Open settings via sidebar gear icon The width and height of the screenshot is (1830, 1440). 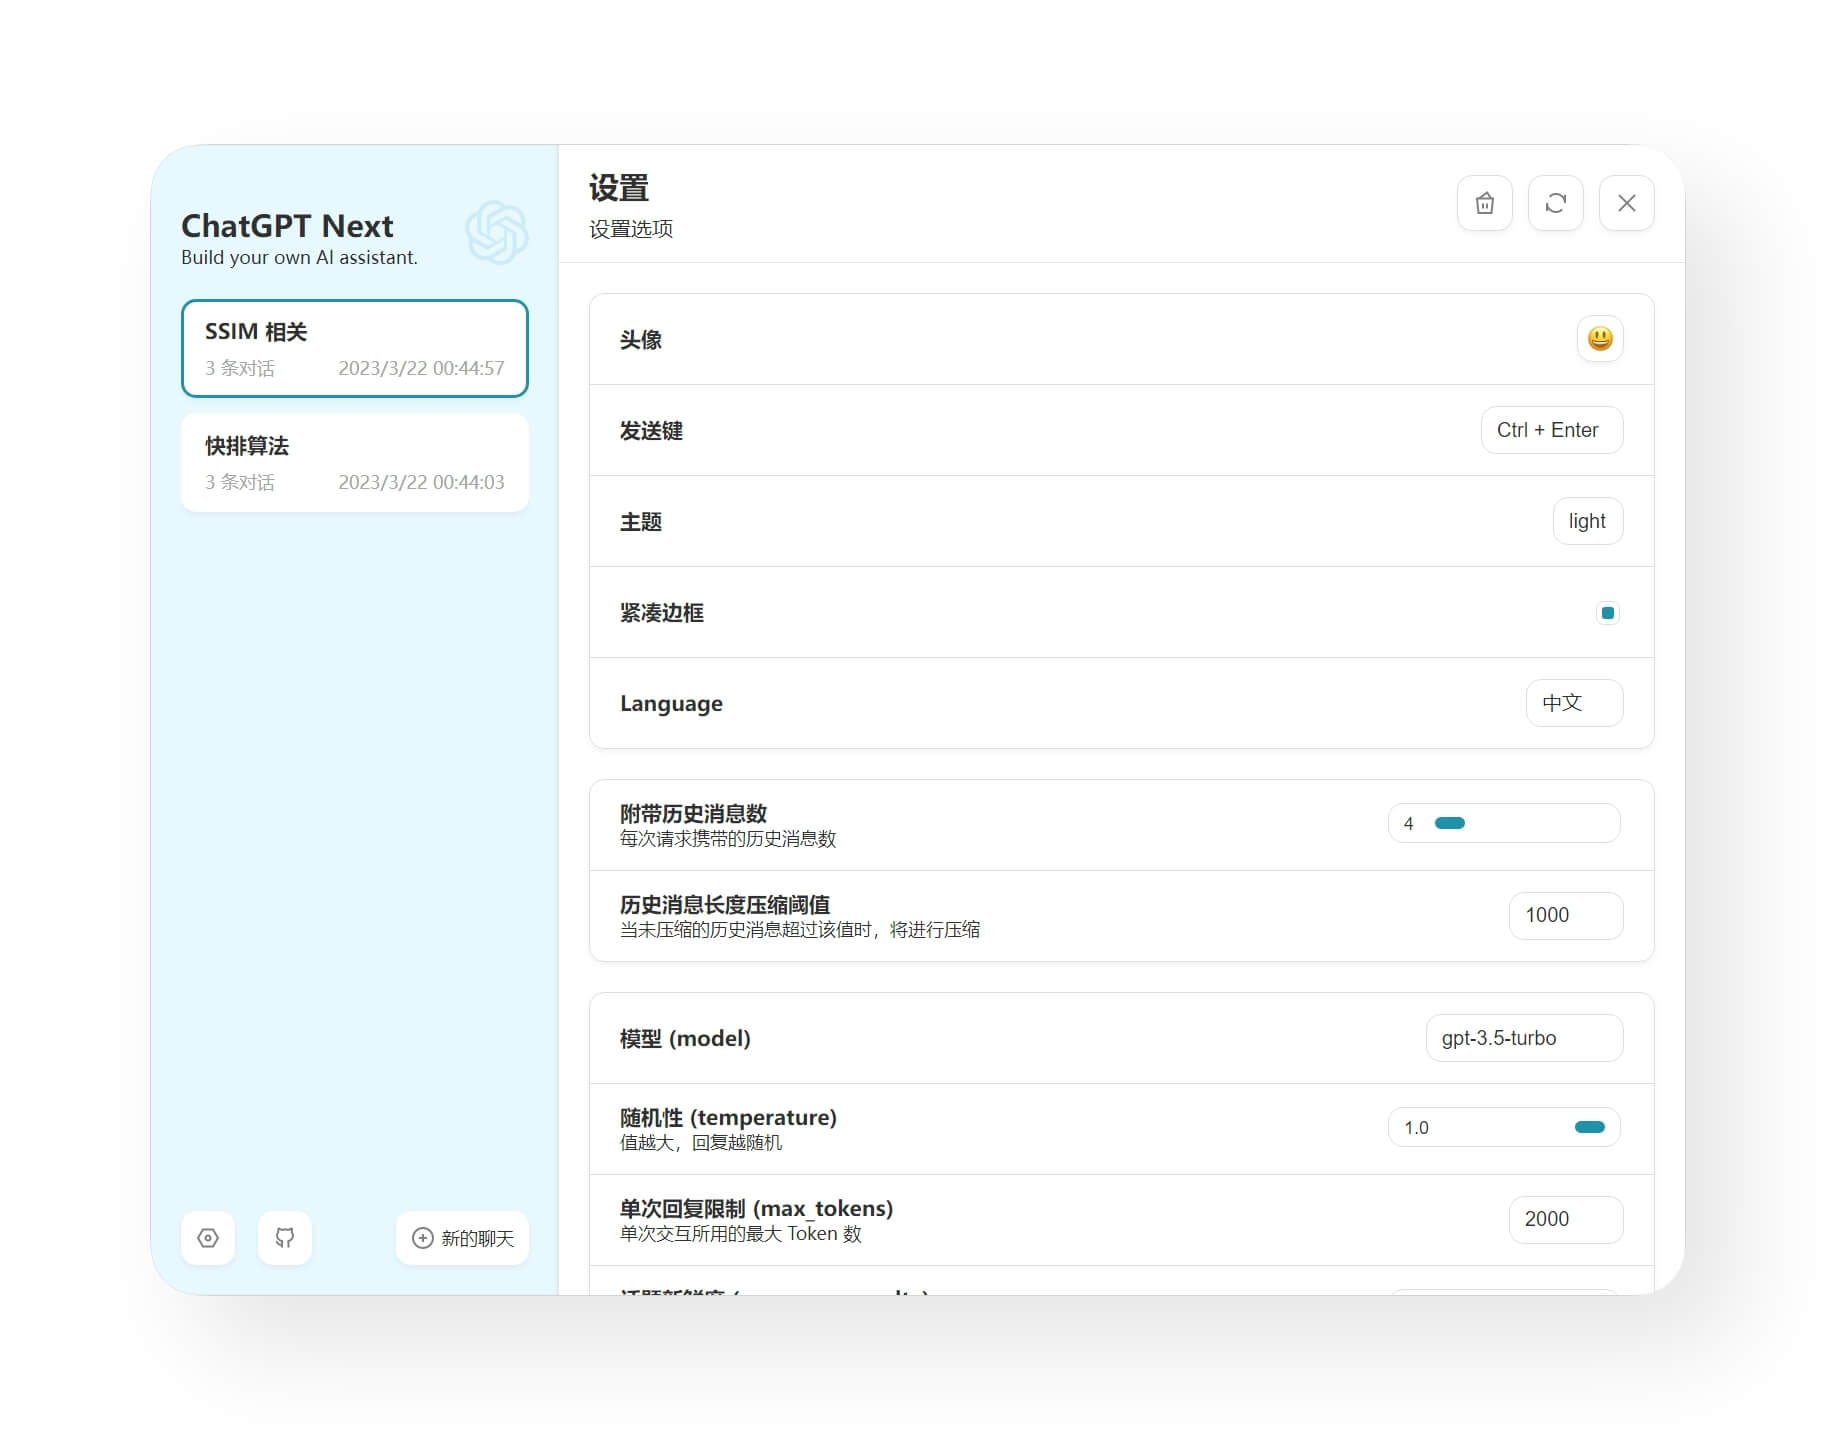(x=208, y=1238)
